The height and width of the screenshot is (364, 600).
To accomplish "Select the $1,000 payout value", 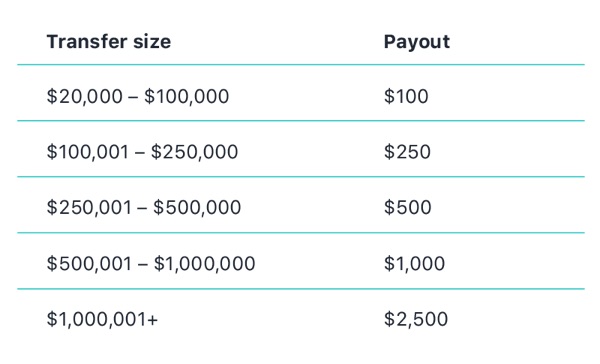I will point(414,264).
